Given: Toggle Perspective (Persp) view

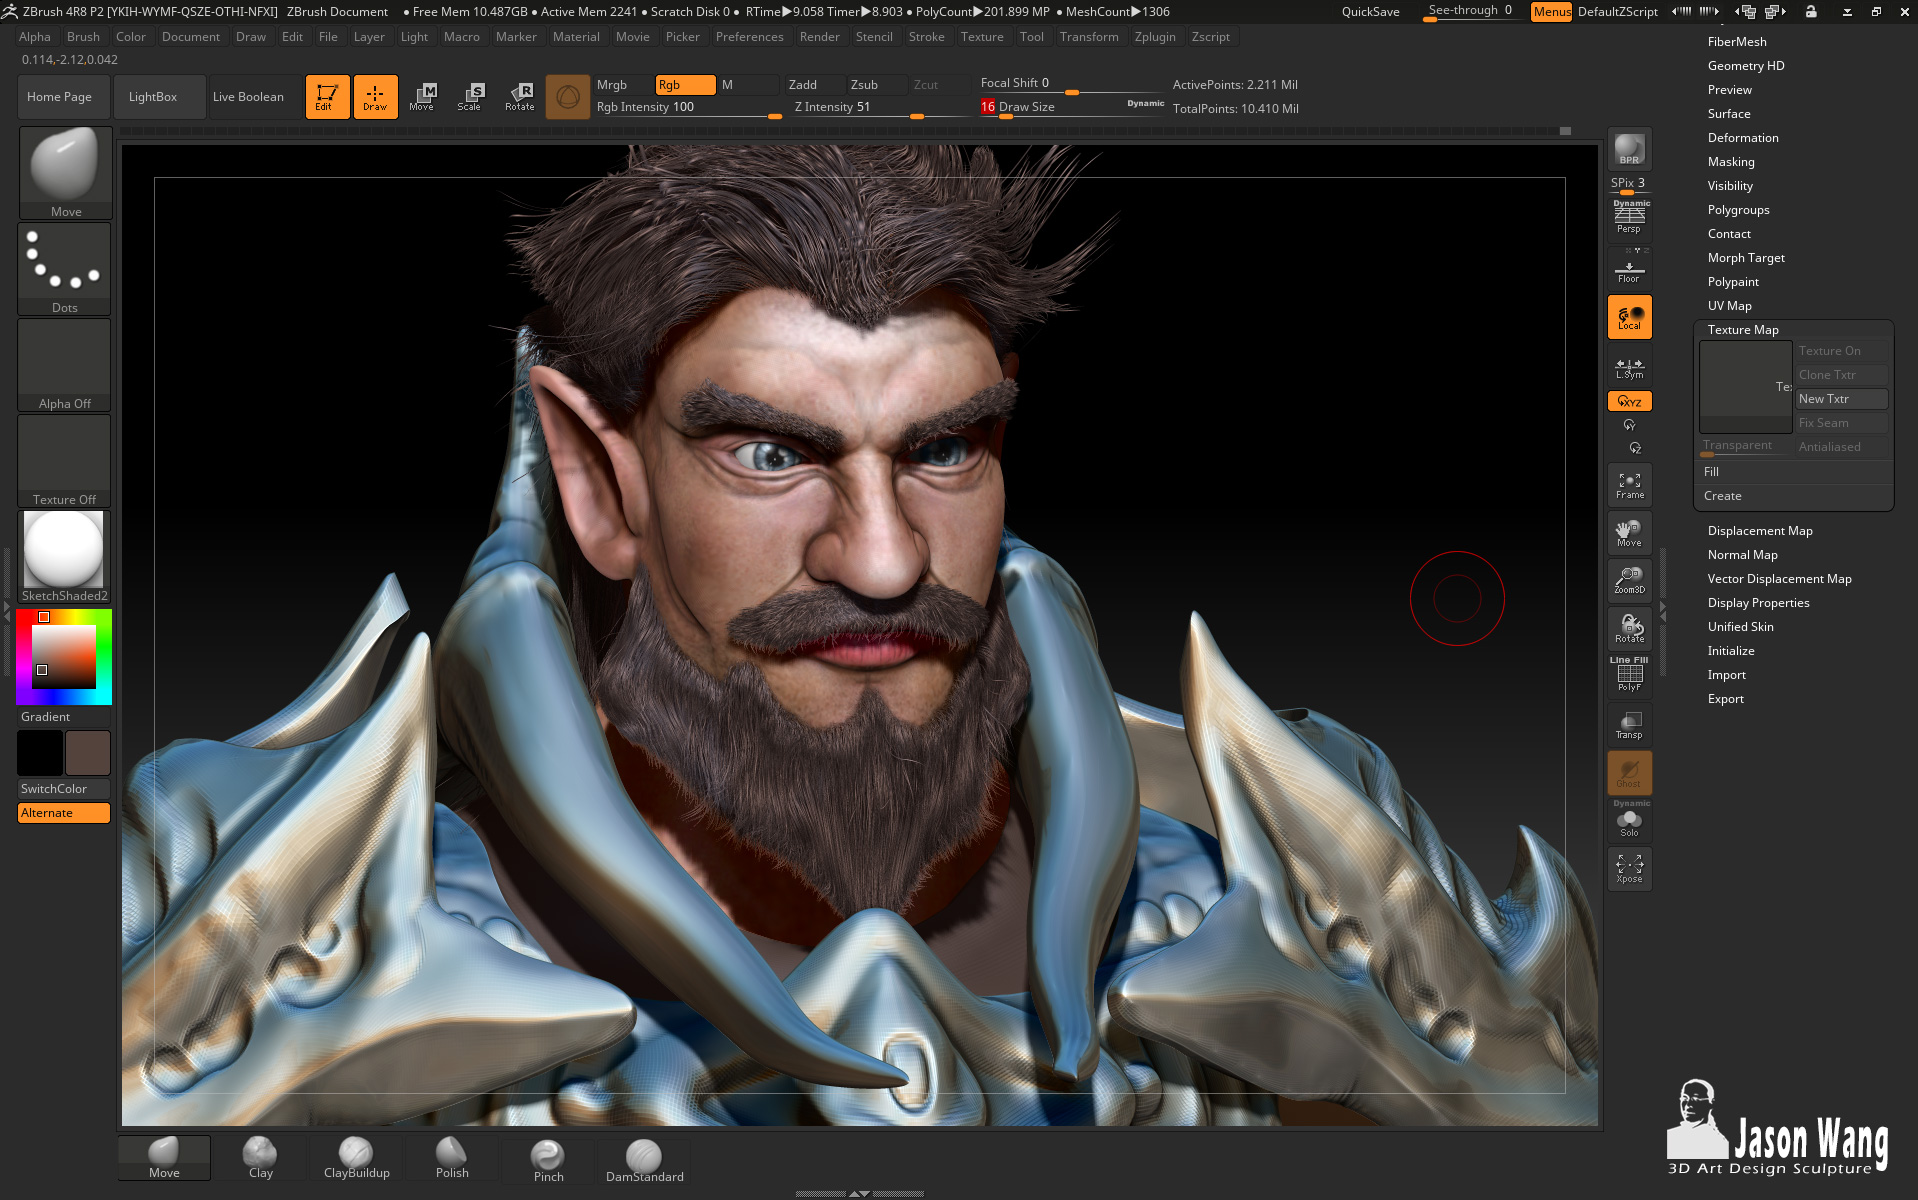Looking at the screenshot, I should [x=1629, y=217].
